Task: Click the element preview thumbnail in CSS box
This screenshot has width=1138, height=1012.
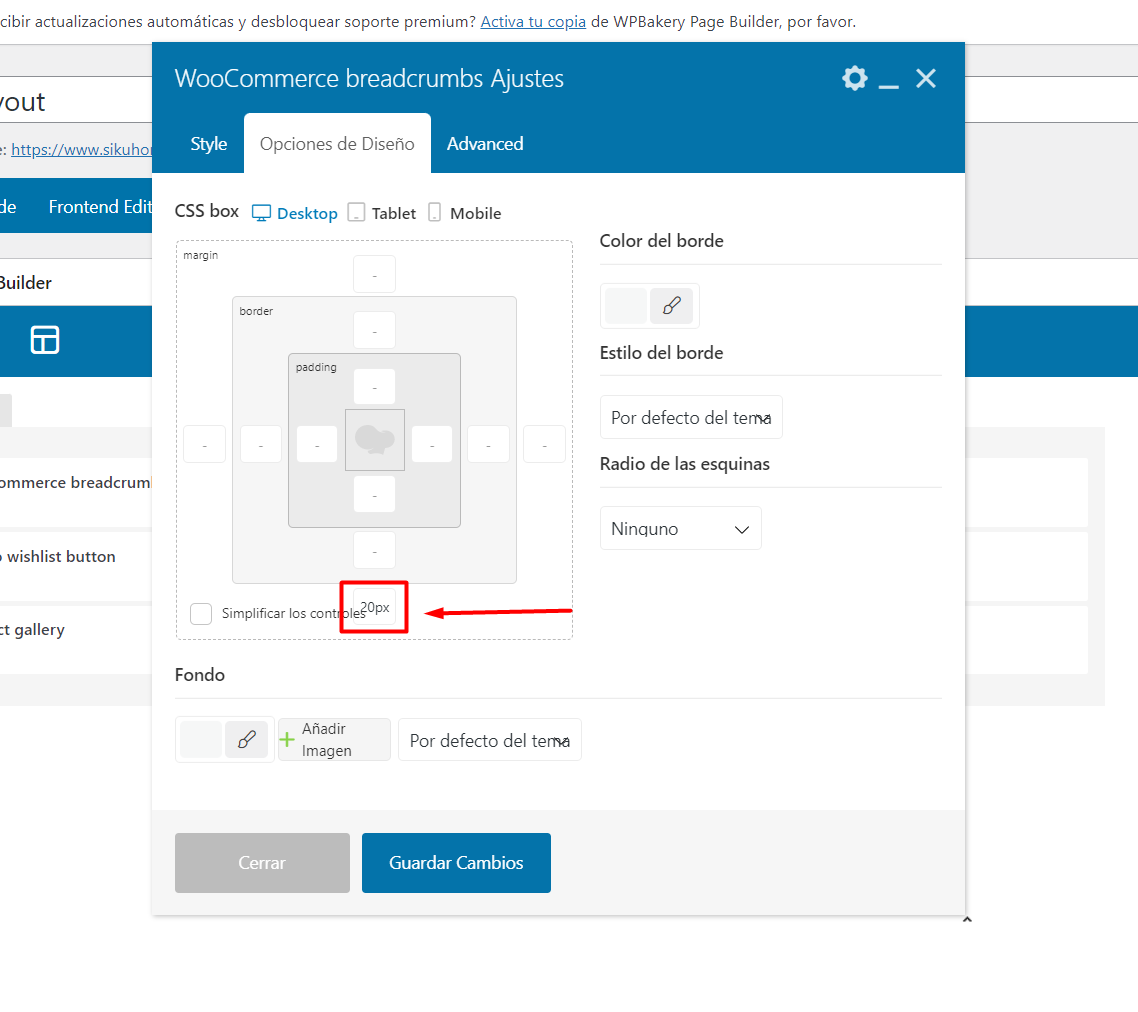Action: (x=374, y=440)
